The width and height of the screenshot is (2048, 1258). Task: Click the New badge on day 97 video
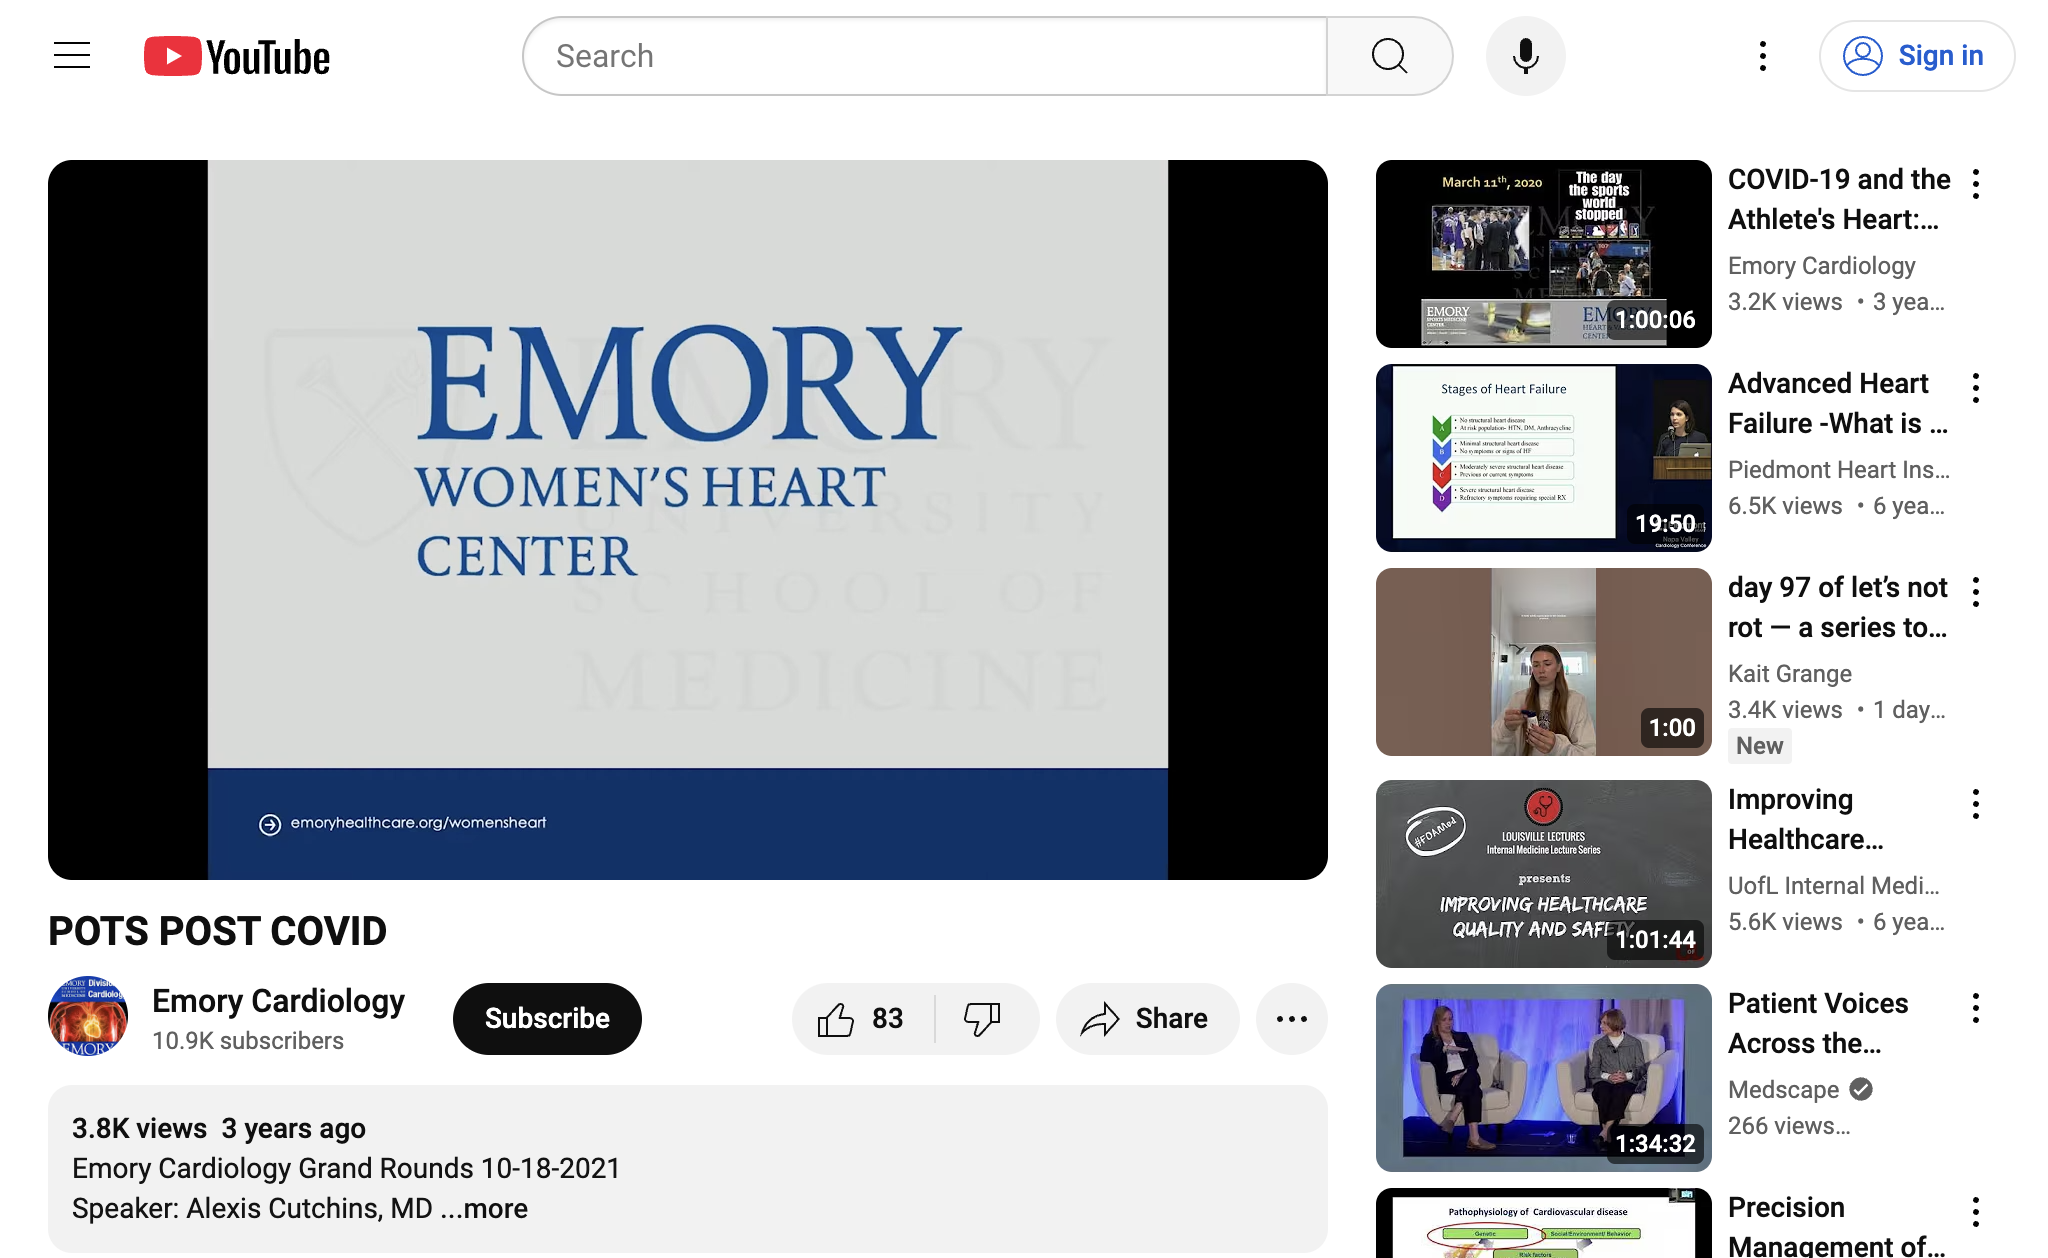tap(1759, 746)
